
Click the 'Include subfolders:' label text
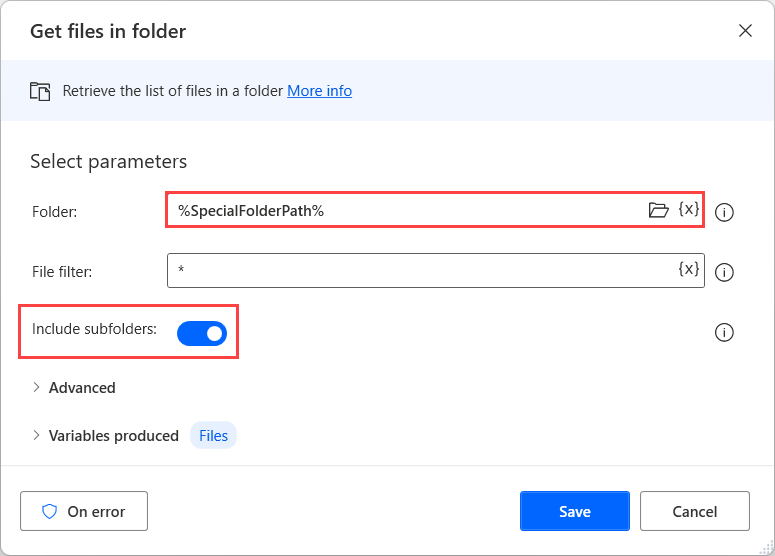tap(94, 328)
